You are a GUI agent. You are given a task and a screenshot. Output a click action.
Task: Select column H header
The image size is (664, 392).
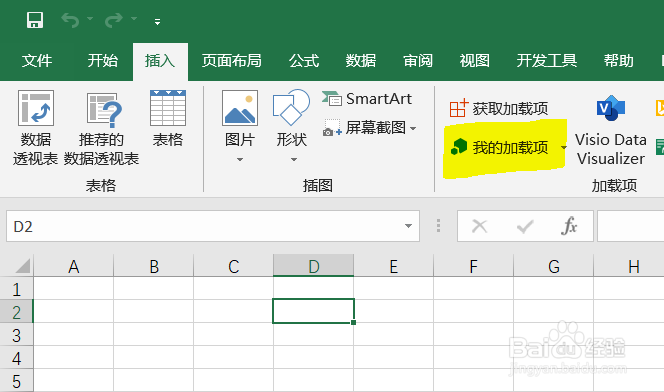tap(629, 266)
